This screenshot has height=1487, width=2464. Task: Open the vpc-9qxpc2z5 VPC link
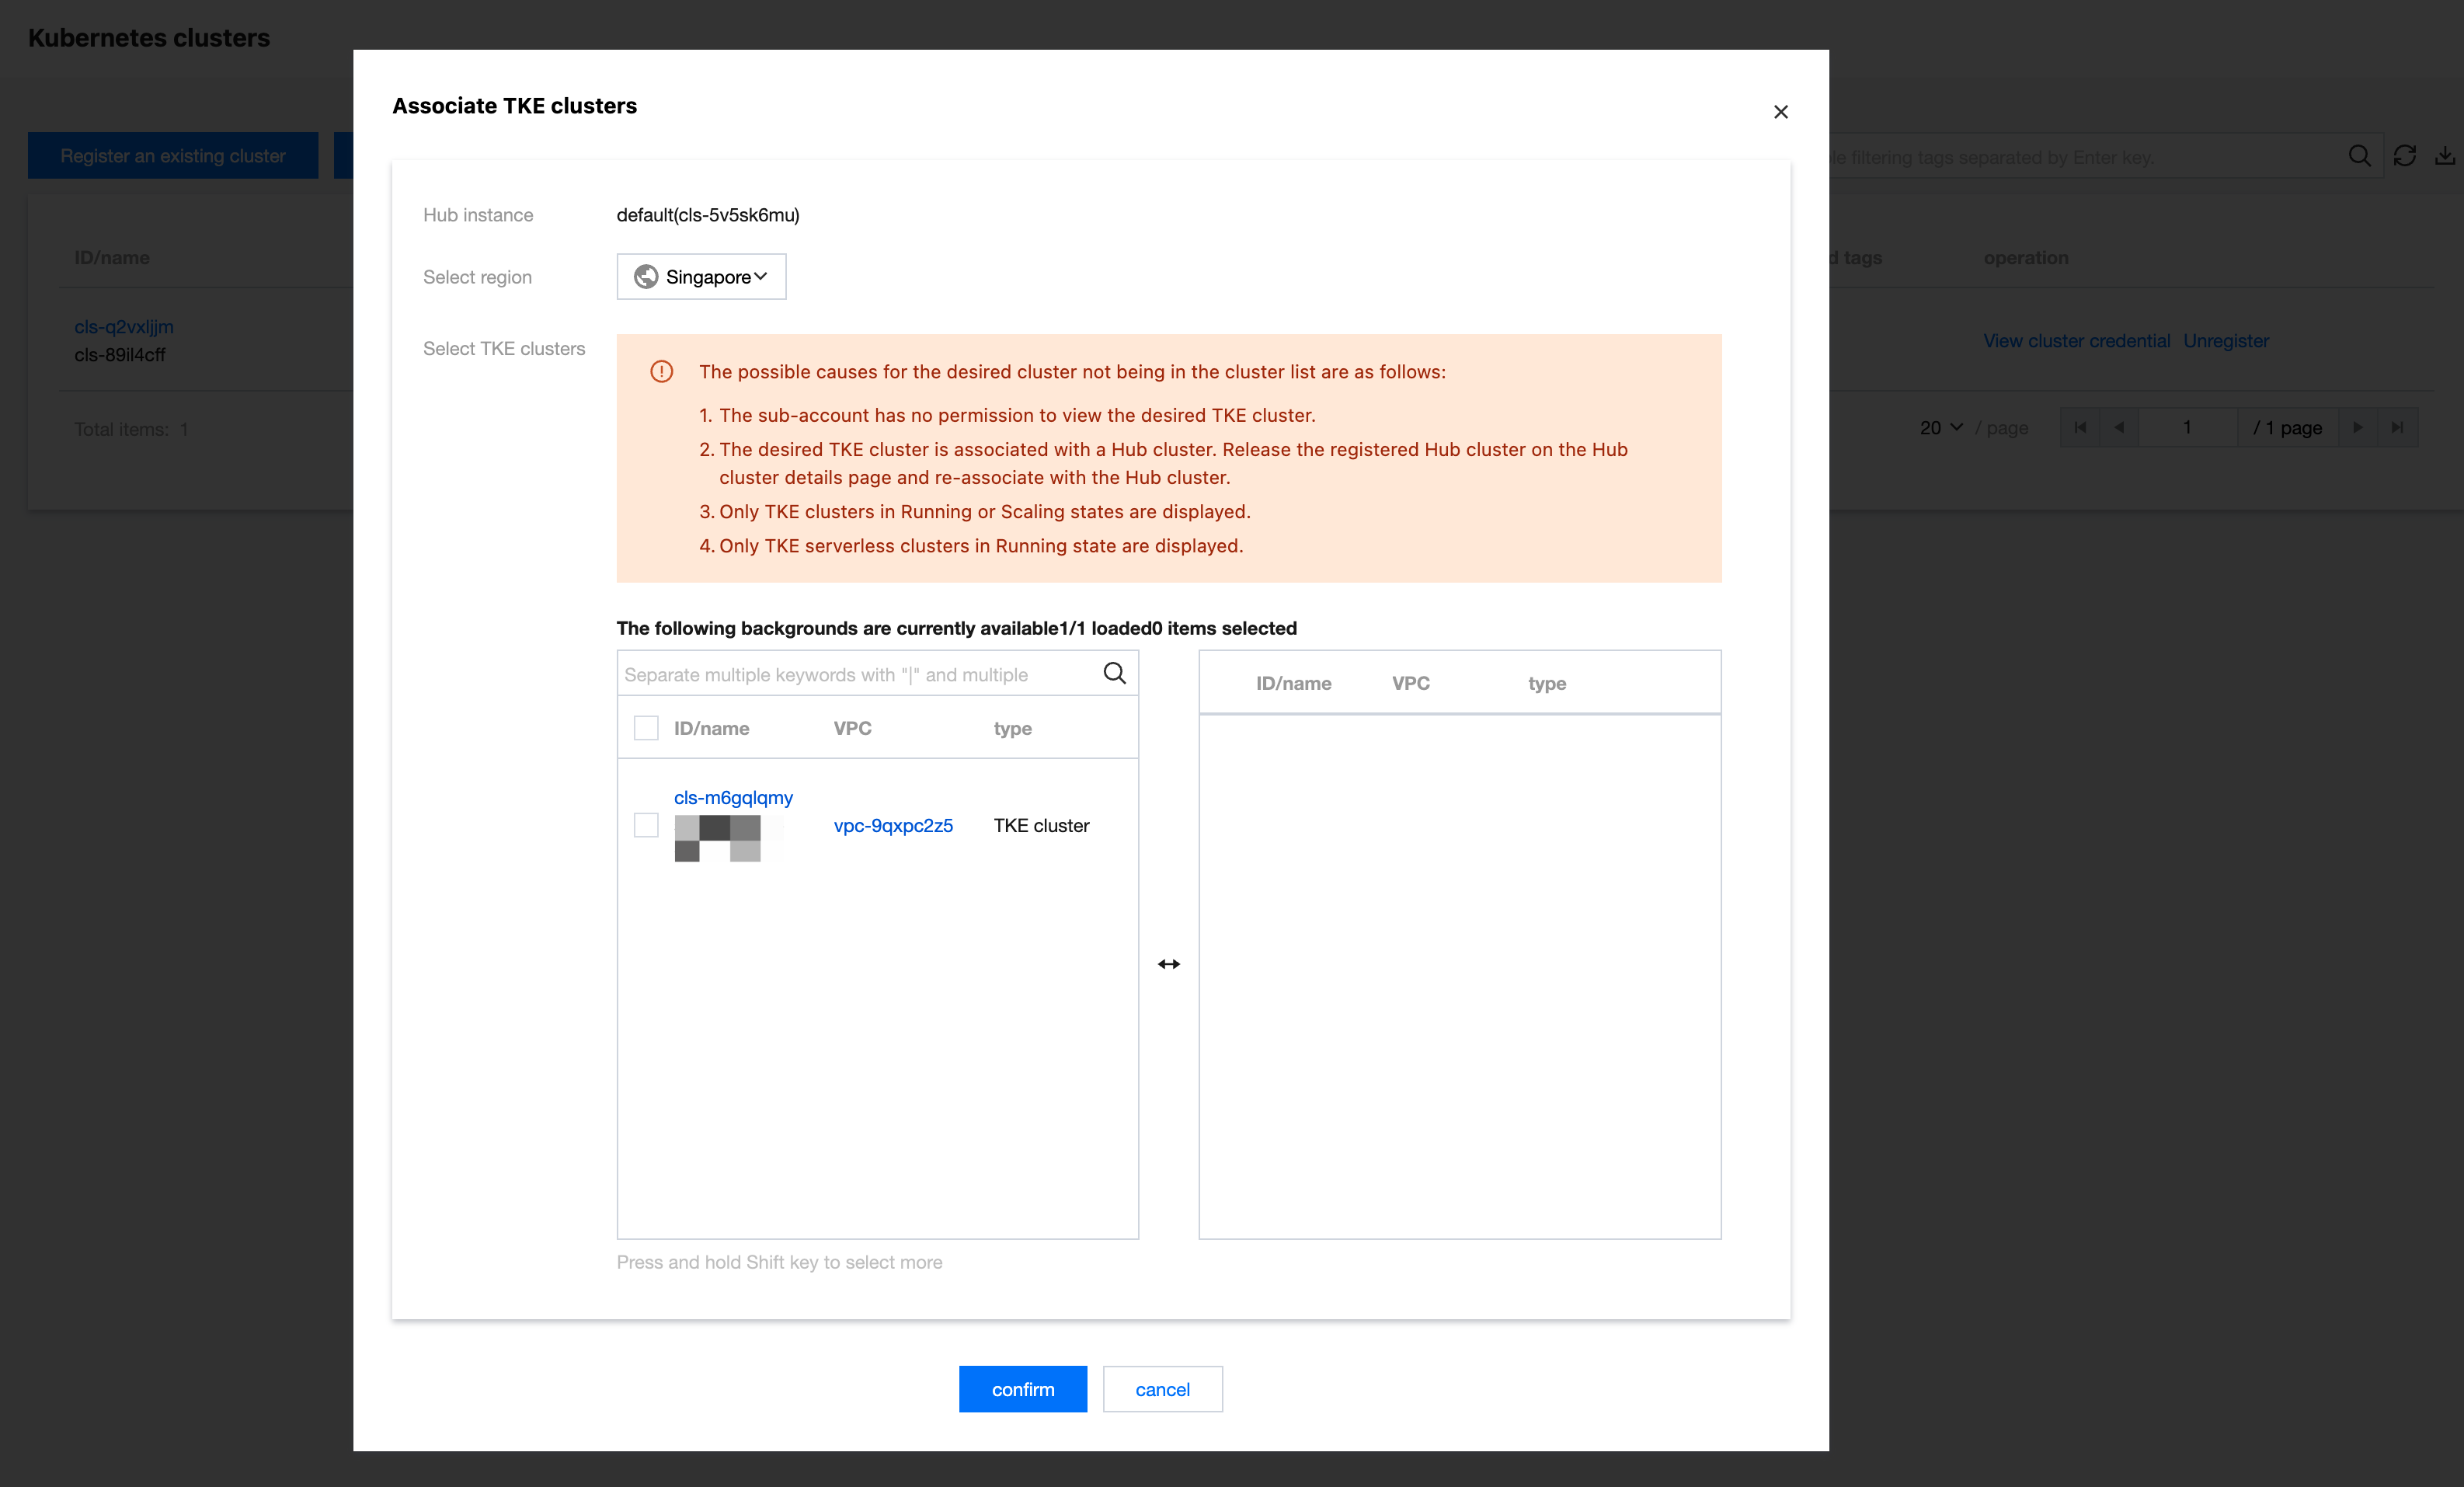pos(893,826)
